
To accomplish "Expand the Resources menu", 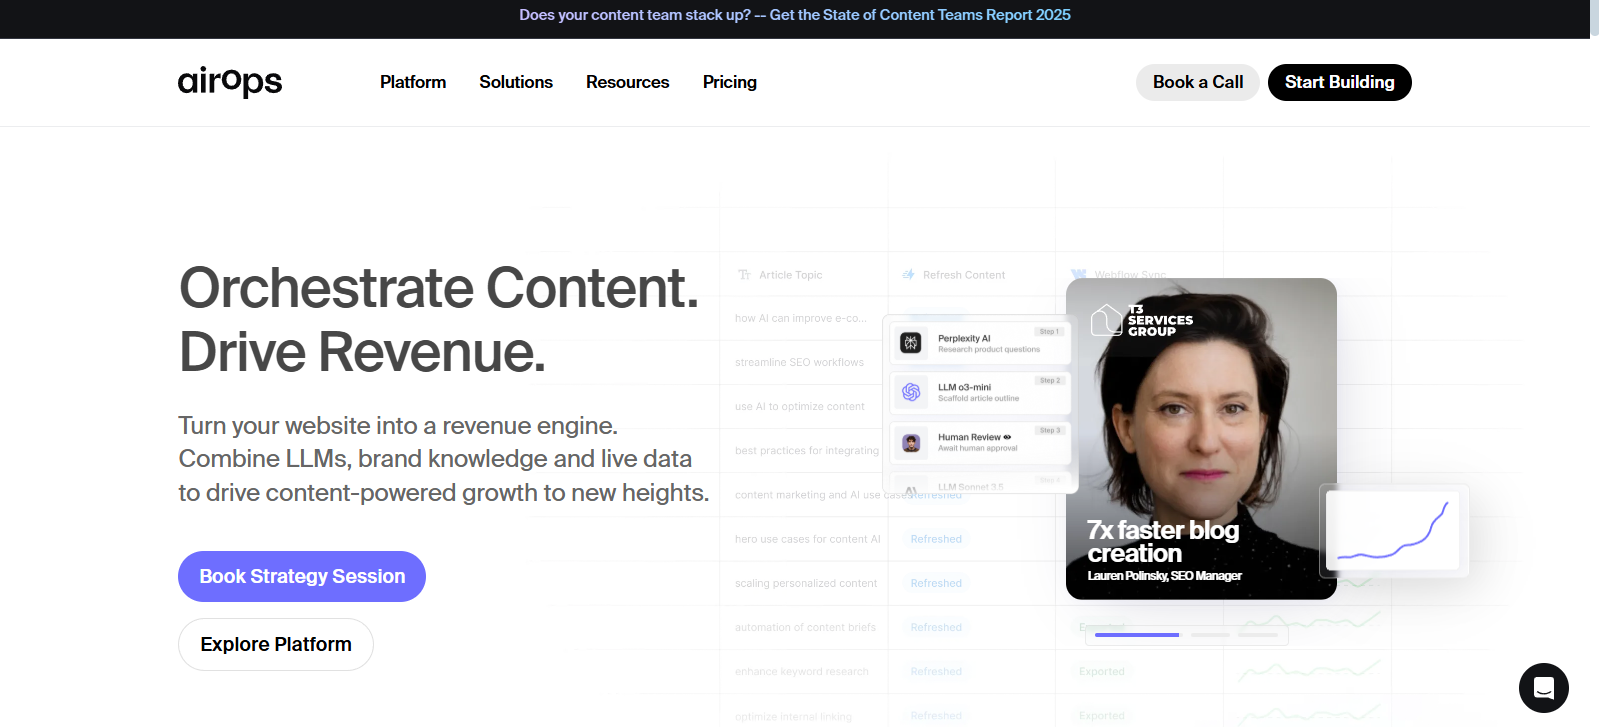I will pyautogui.click(x=627, y=82).
